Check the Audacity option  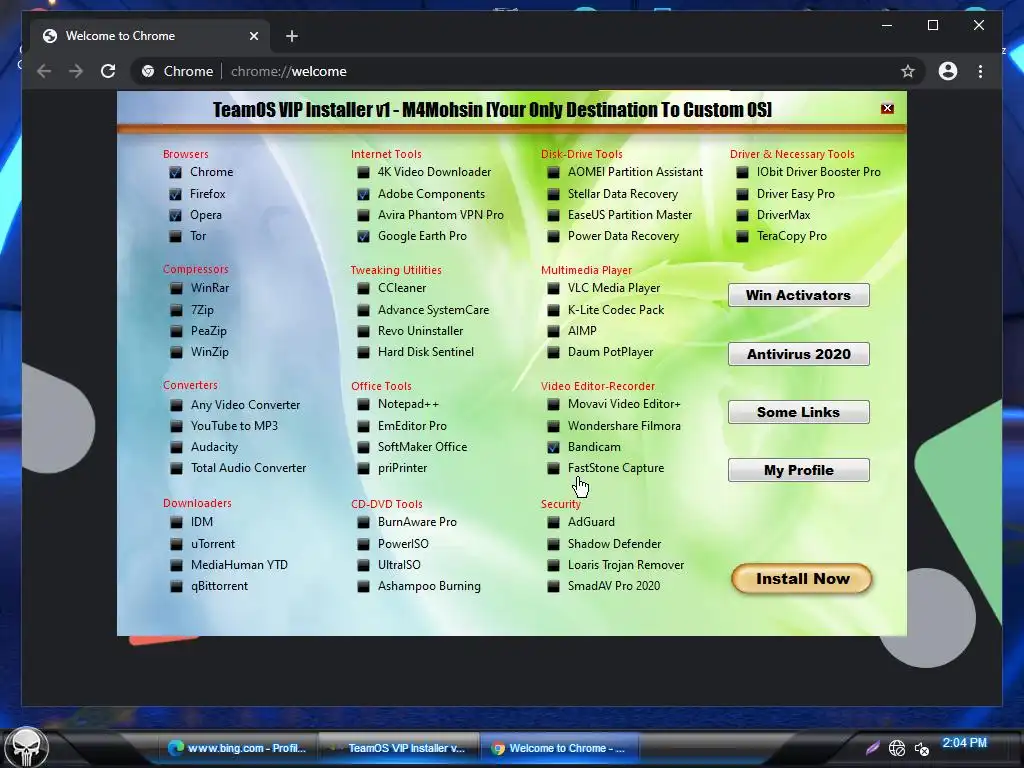[x=176, y=447]
